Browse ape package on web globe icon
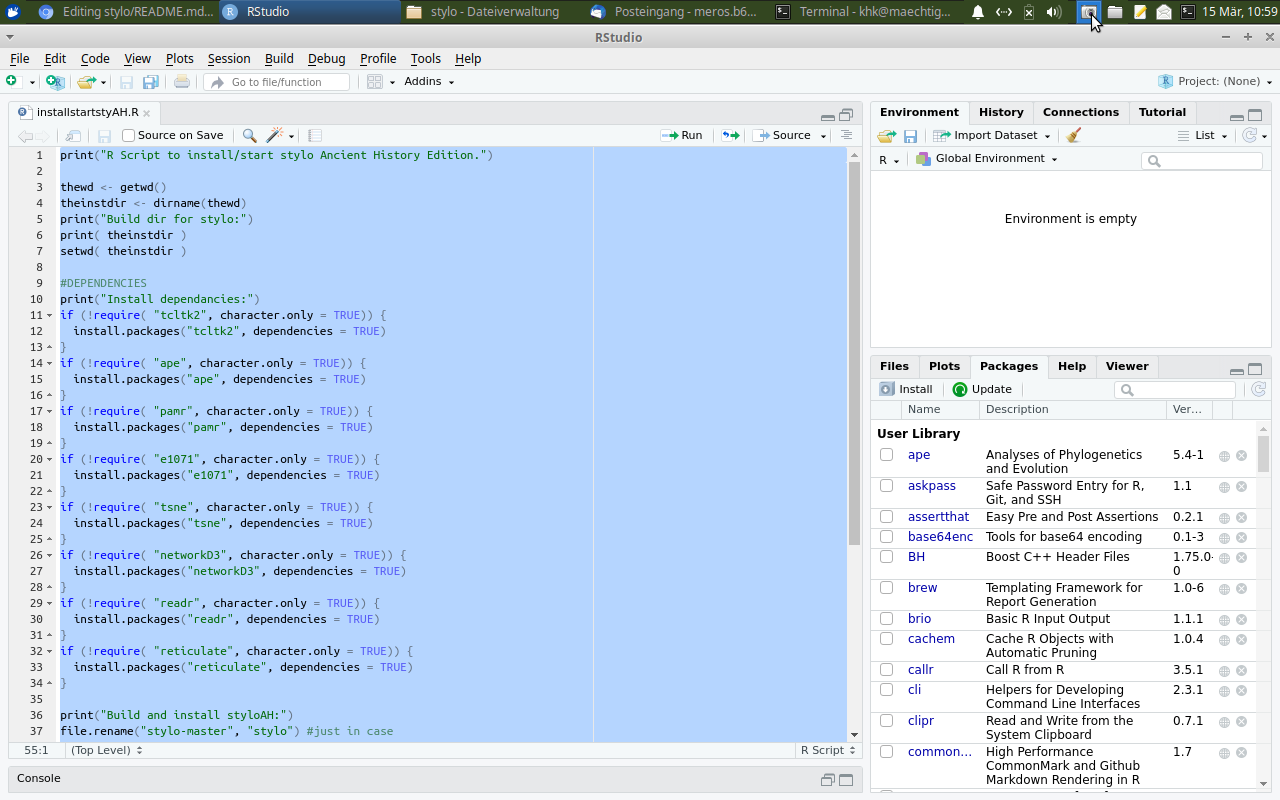The height and width of the screenshot is (800, 1280). click(x=1224, y=456)
